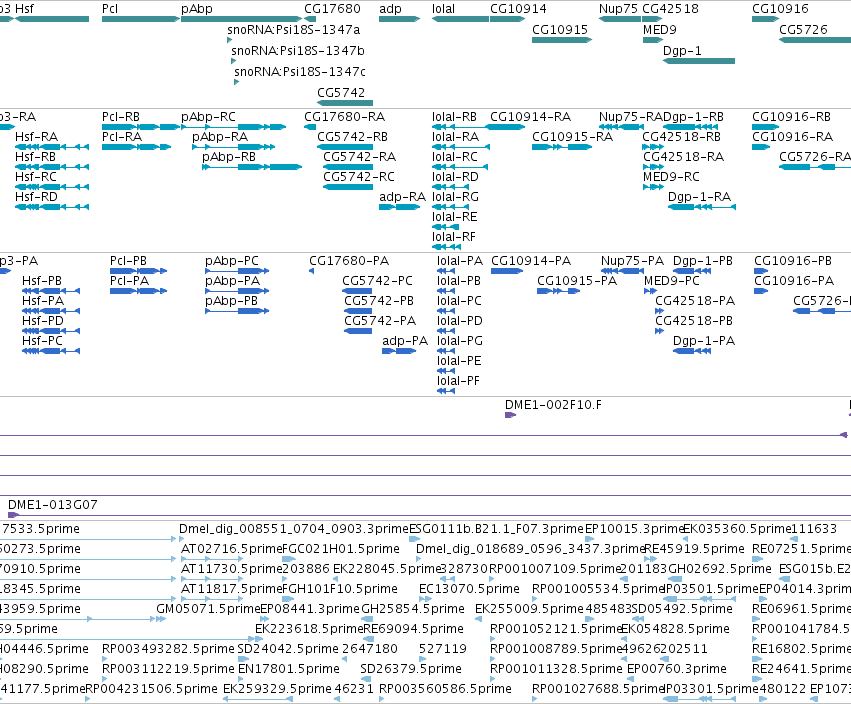Click the lolal-RG transcript label
Screen dimensions: 851x704
tap(455, 196)
